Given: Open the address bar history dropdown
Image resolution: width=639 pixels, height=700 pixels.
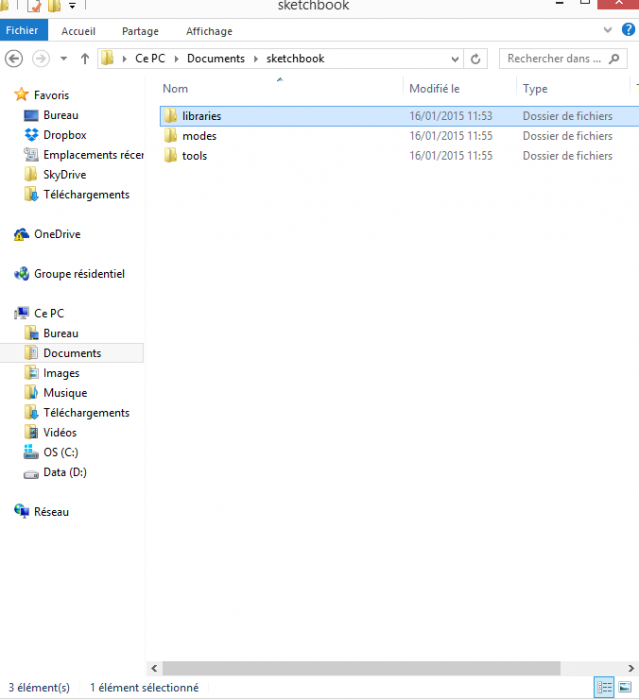Looking at the screenshot, I should [x=456, y=59].
